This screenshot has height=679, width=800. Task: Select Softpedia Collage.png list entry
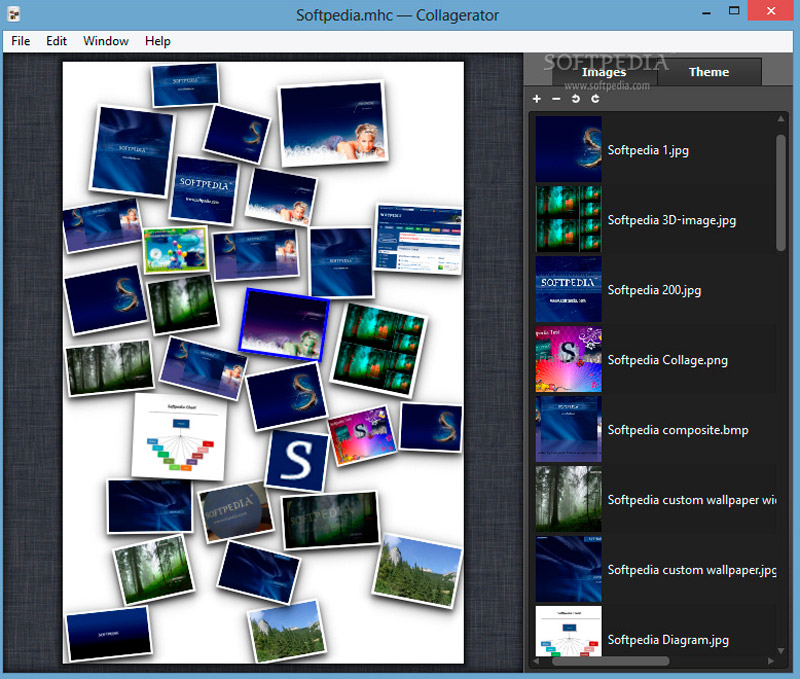click(x=667, y=360)
